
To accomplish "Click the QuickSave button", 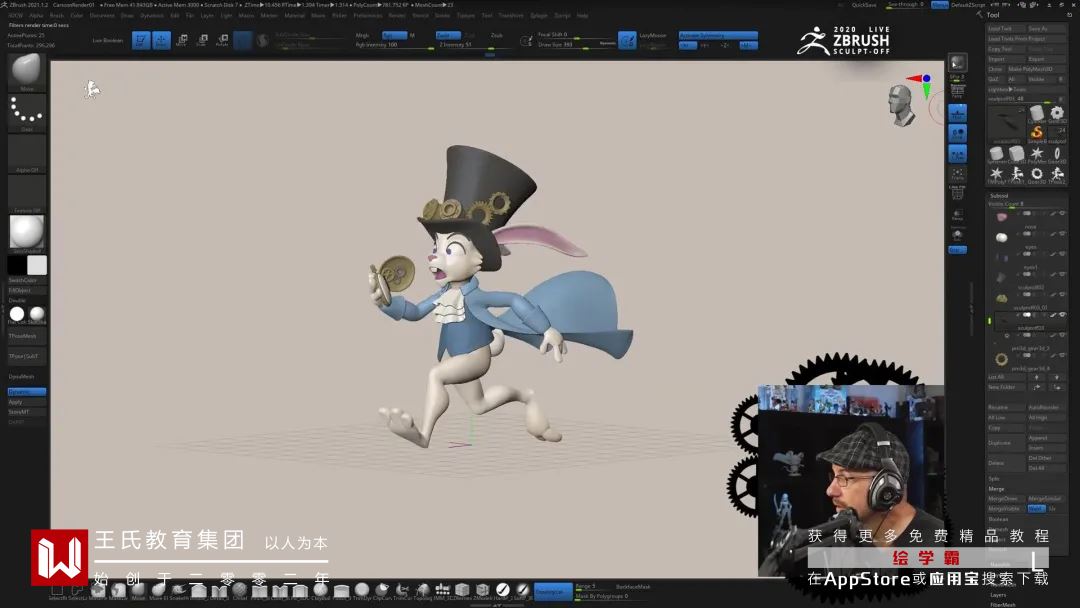I will pyautogui.click(x=864, y=5).
